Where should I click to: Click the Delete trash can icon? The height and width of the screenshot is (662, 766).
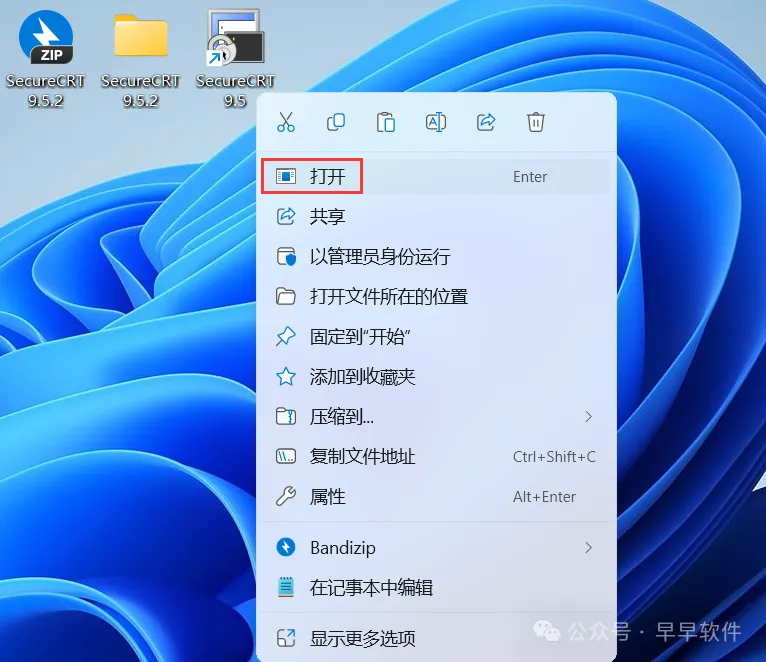(x=536, y=122)
